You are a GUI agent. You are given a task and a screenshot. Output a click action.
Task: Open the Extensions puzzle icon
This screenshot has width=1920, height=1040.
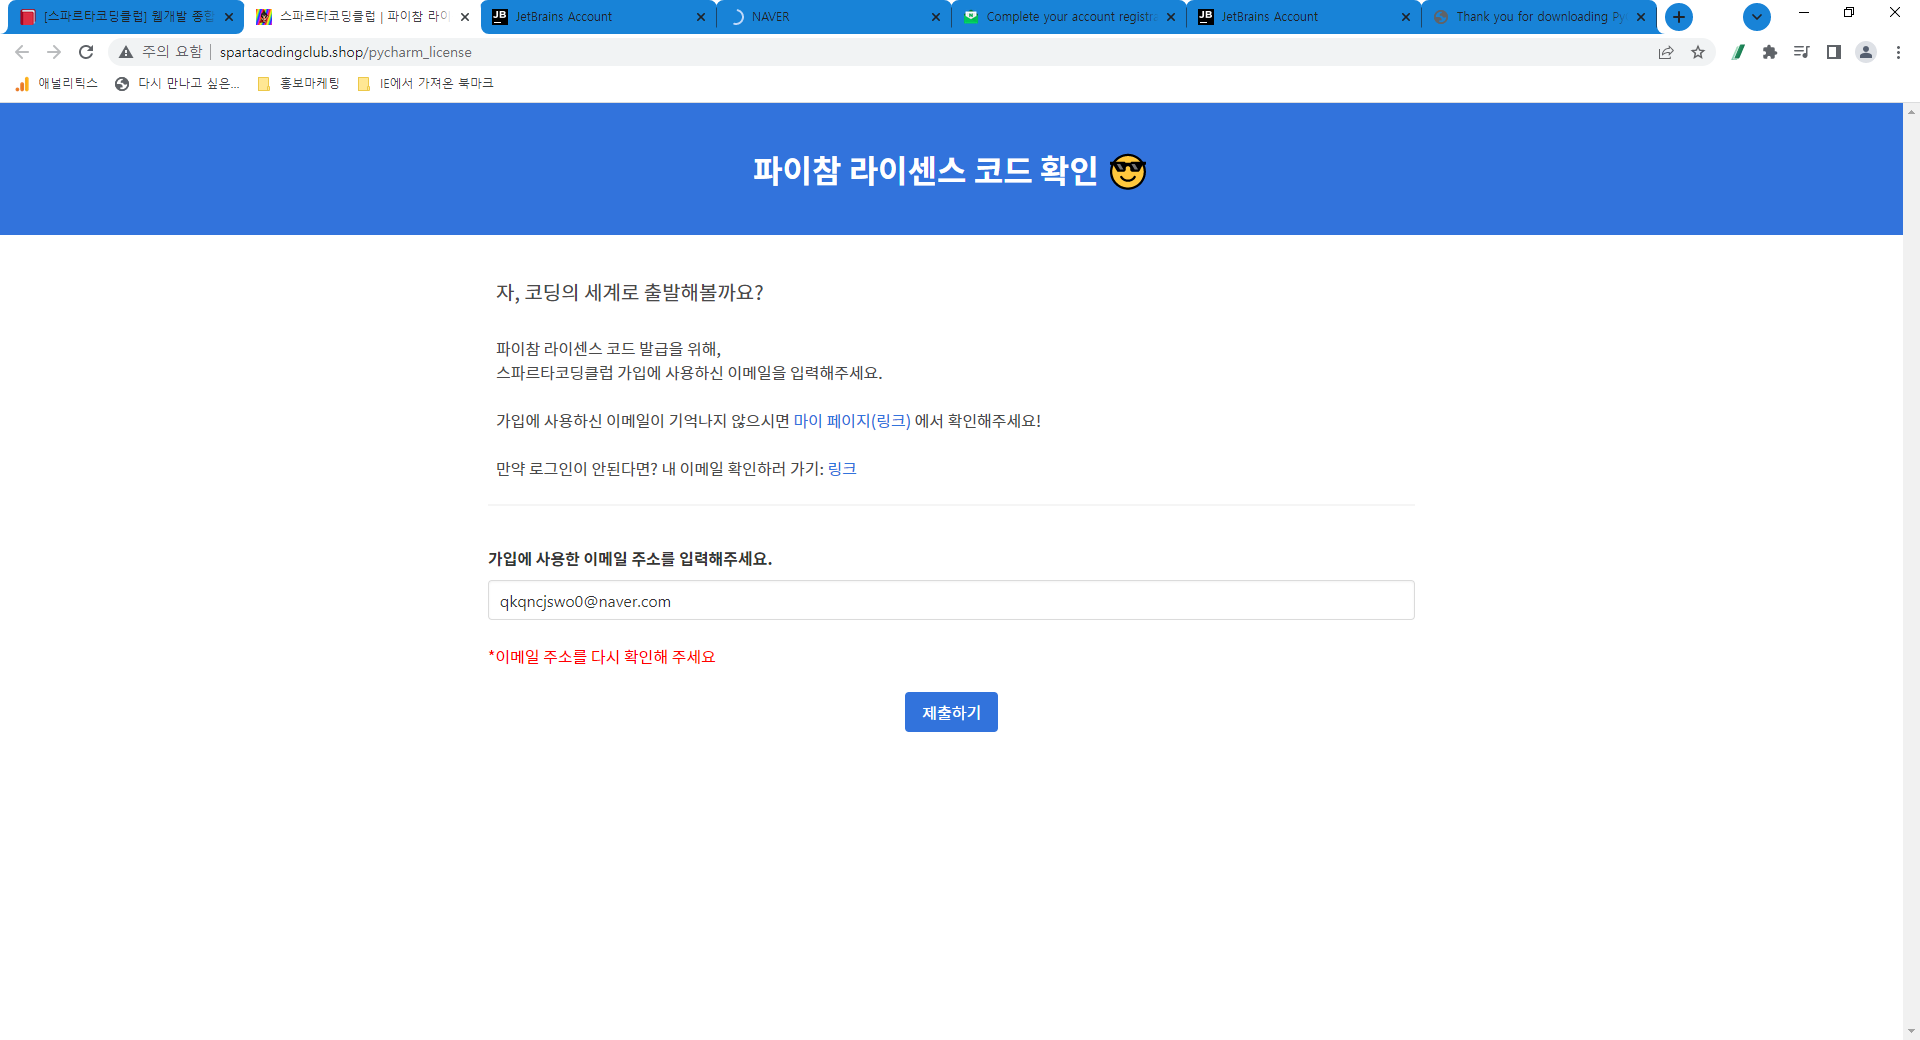pyautogui.click(x=1770, y=52)
